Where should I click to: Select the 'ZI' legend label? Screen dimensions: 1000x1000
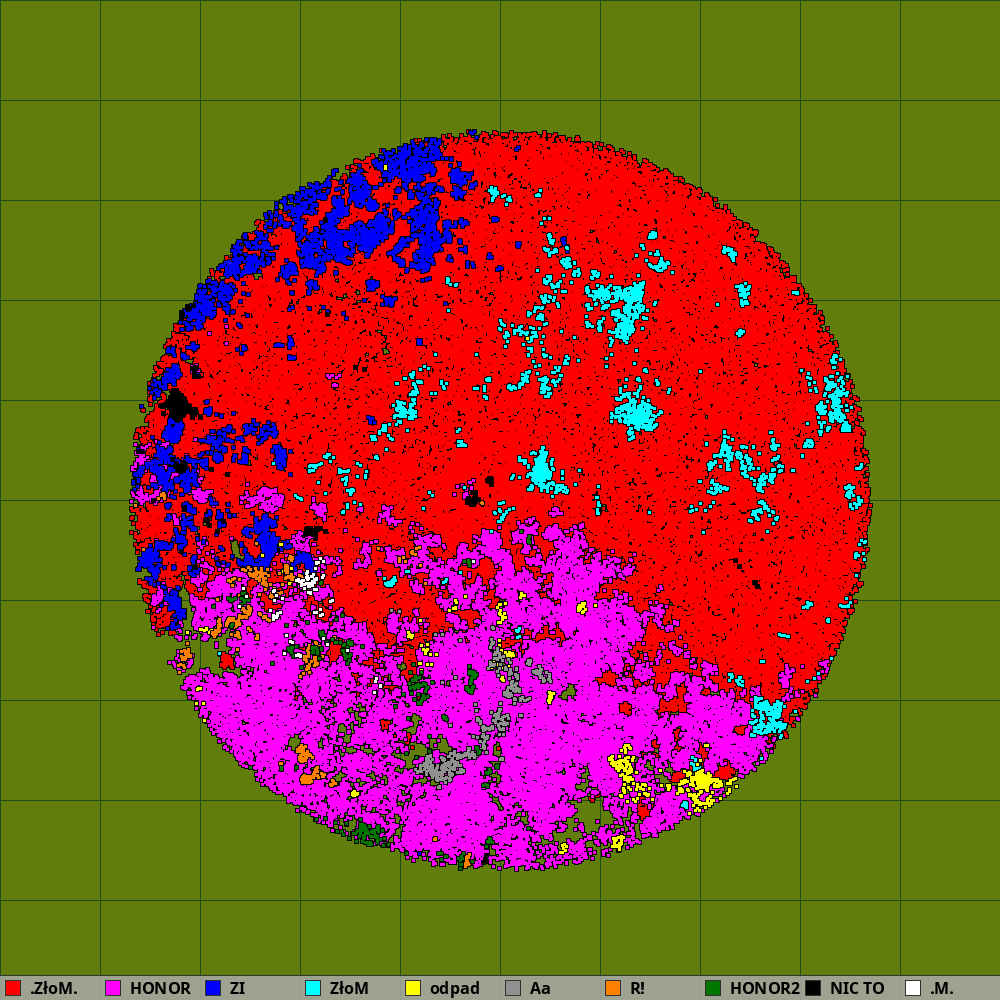tap(237, 989)
